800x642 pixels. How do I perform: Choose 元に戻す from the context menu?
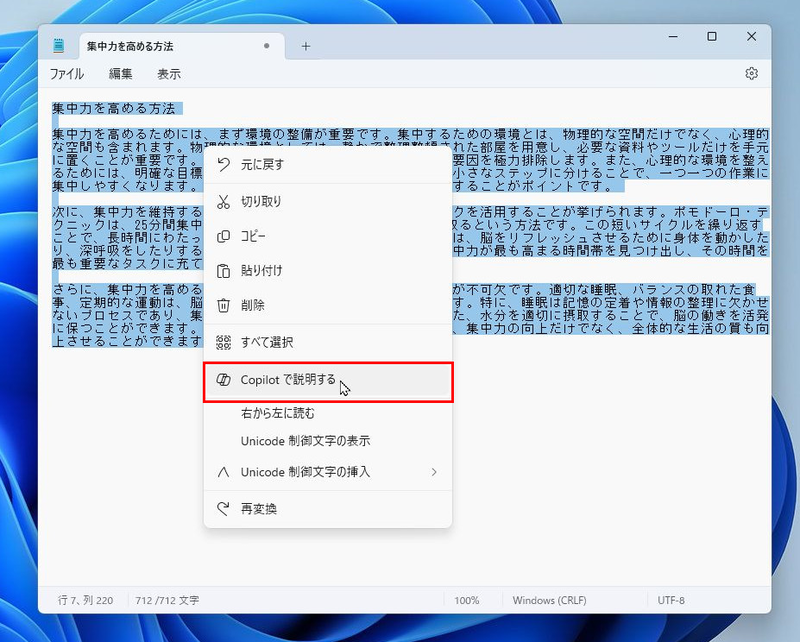pos(328,164)
